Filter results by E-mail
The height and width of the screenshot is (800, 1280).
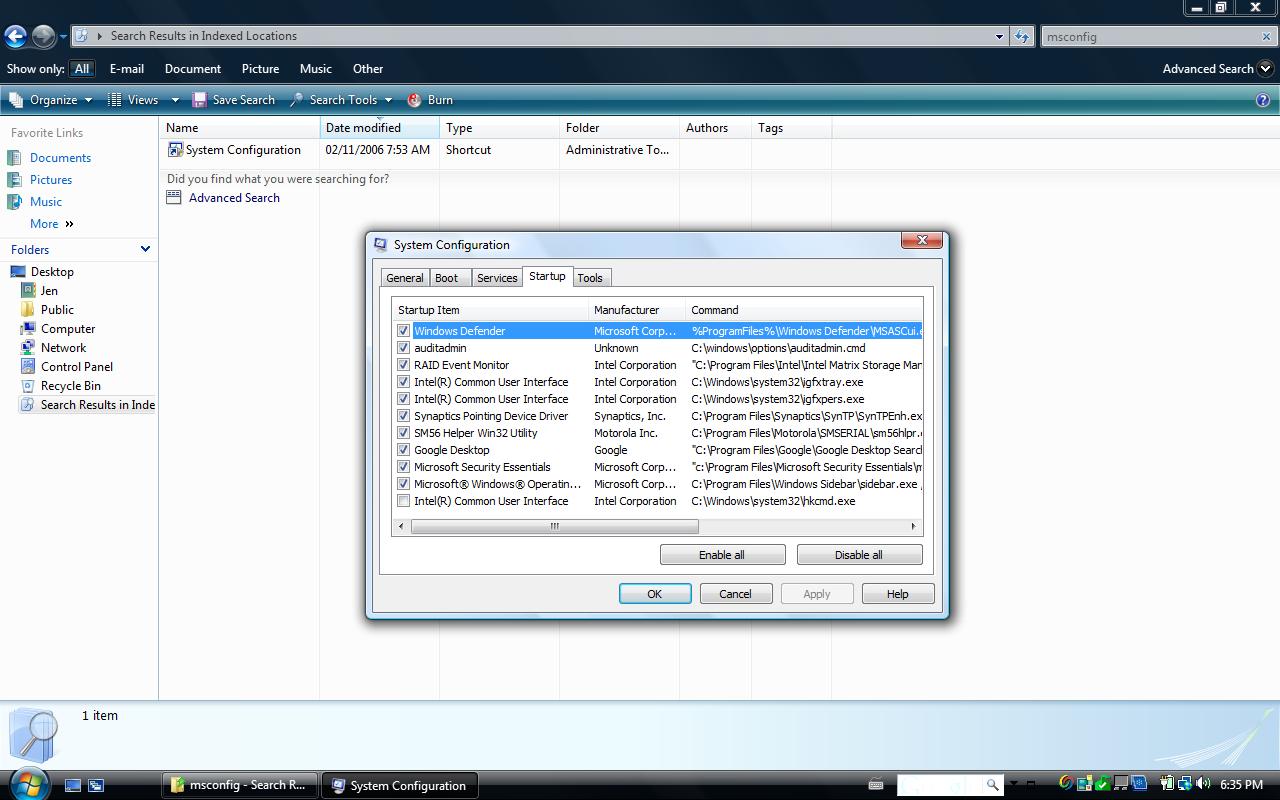(127, 69)
